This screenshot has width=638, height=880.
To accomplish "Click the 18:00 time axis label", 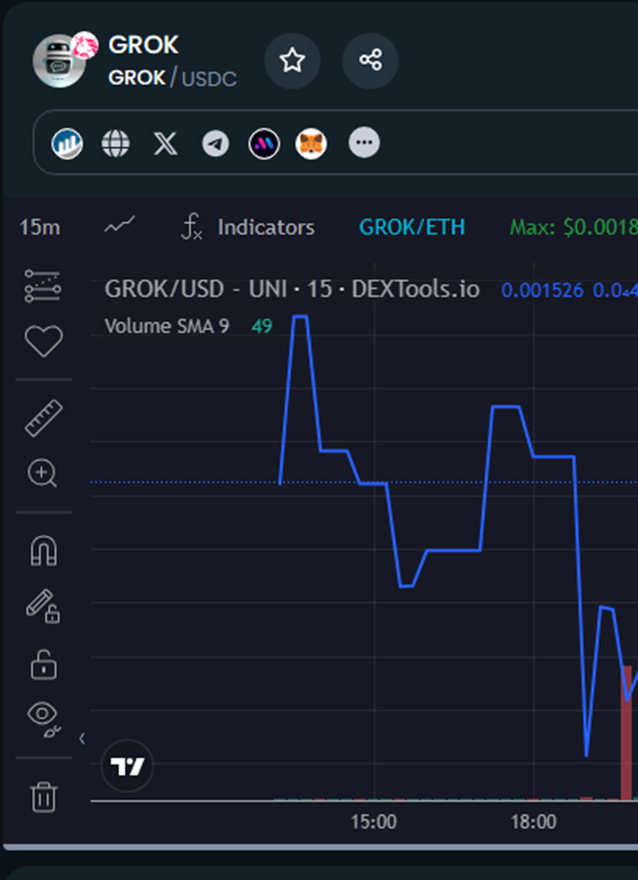I will pyautogui.click(x=534, y=822).
